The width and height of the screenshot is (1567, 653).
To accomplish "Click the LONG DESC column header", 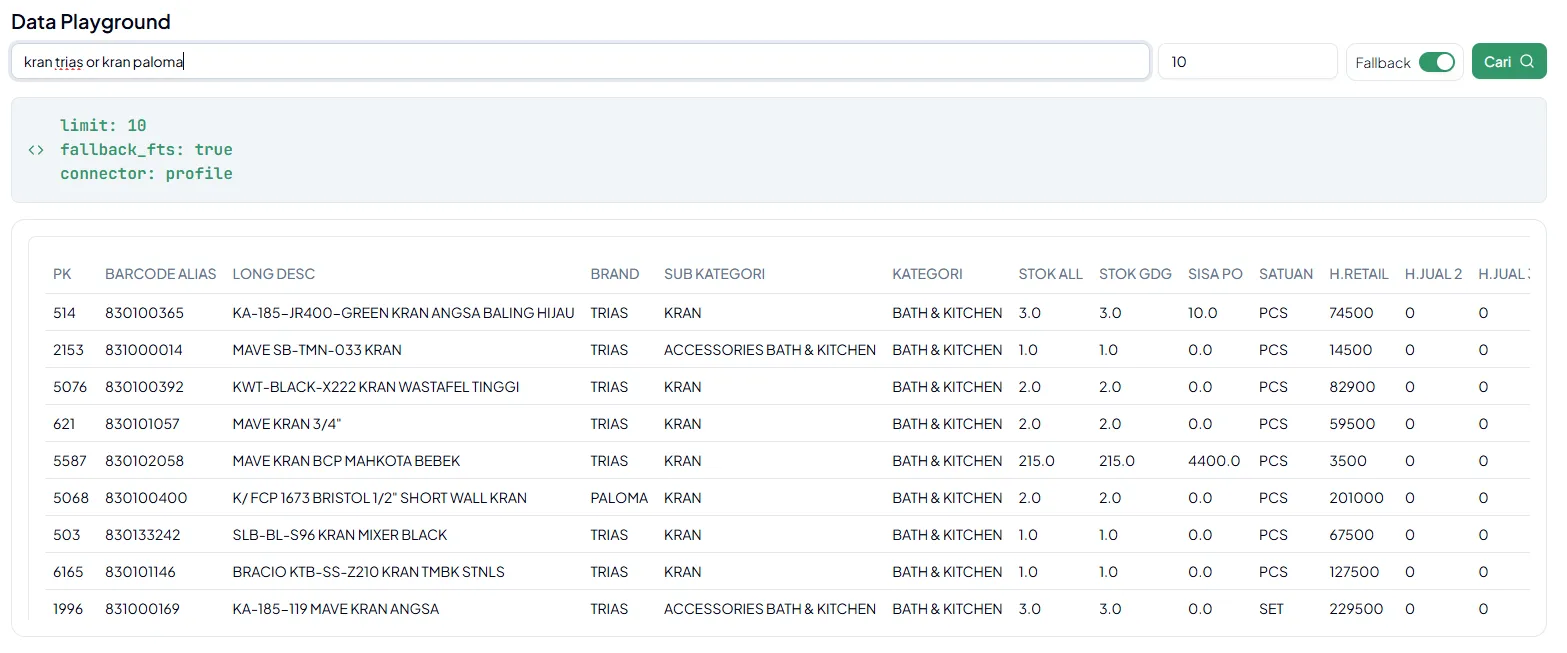I will [x=273, y=274].
